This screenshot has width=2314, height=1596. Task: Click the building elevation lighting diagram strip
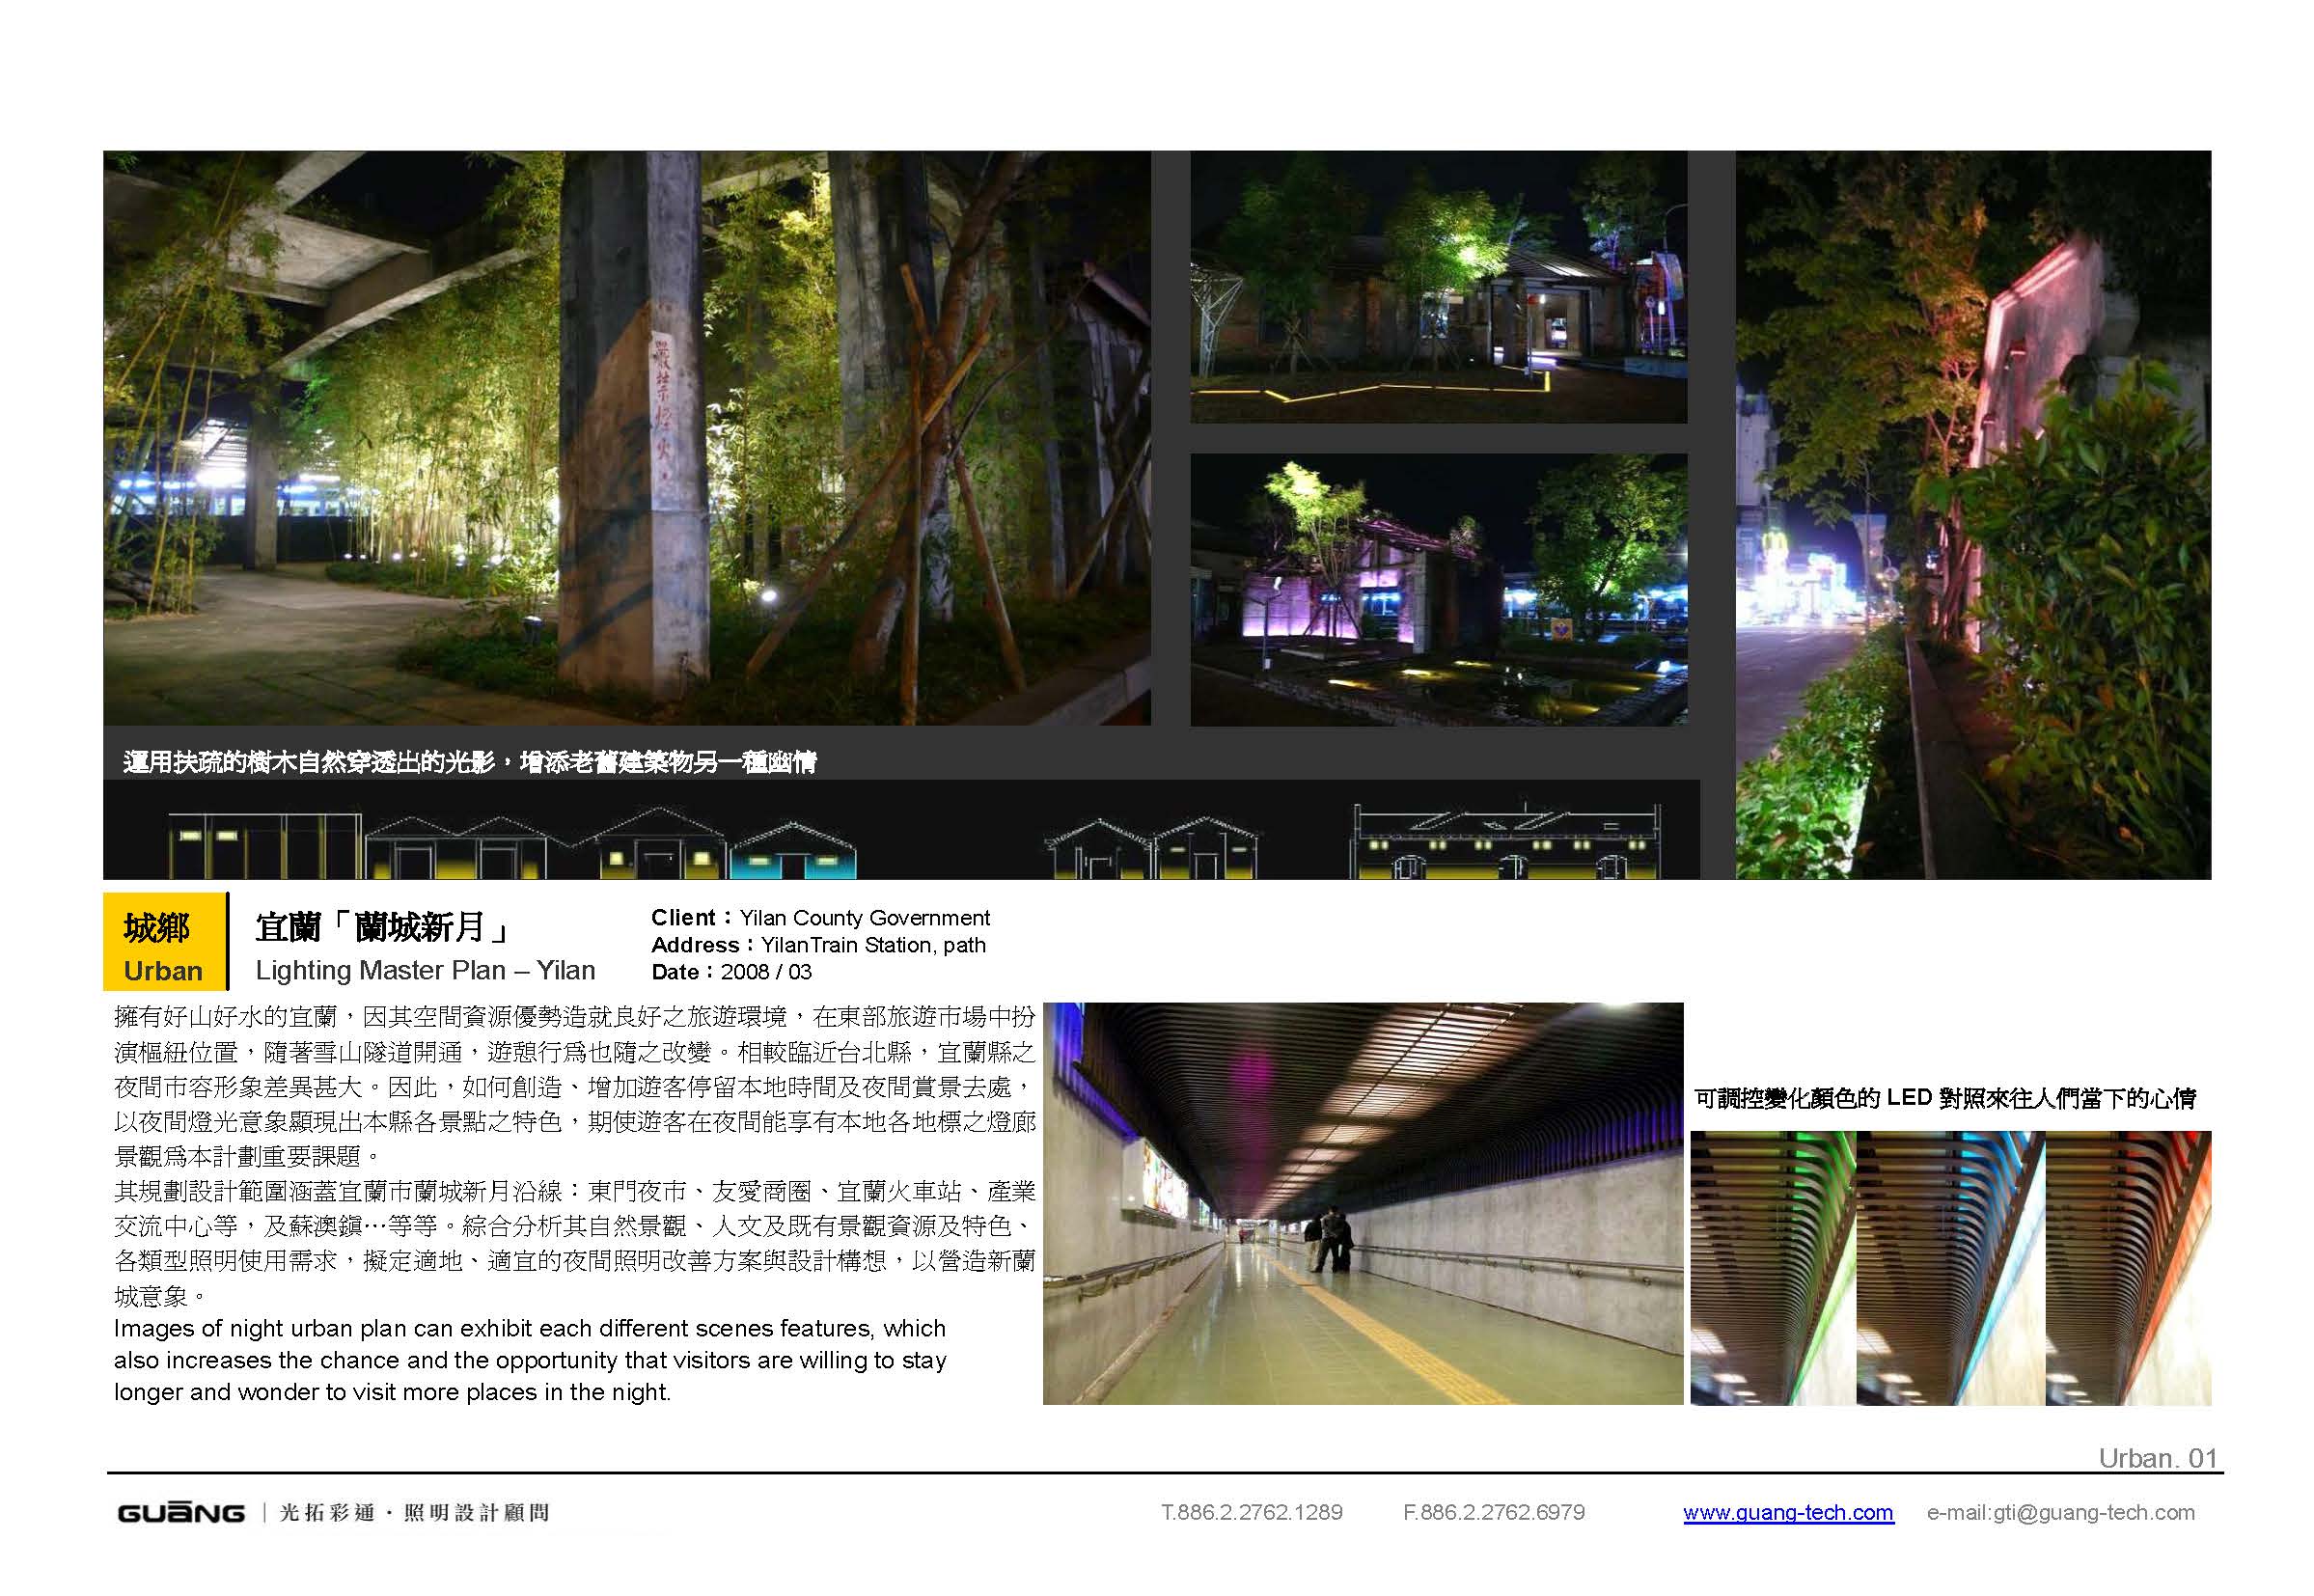[x=901, y=830]
